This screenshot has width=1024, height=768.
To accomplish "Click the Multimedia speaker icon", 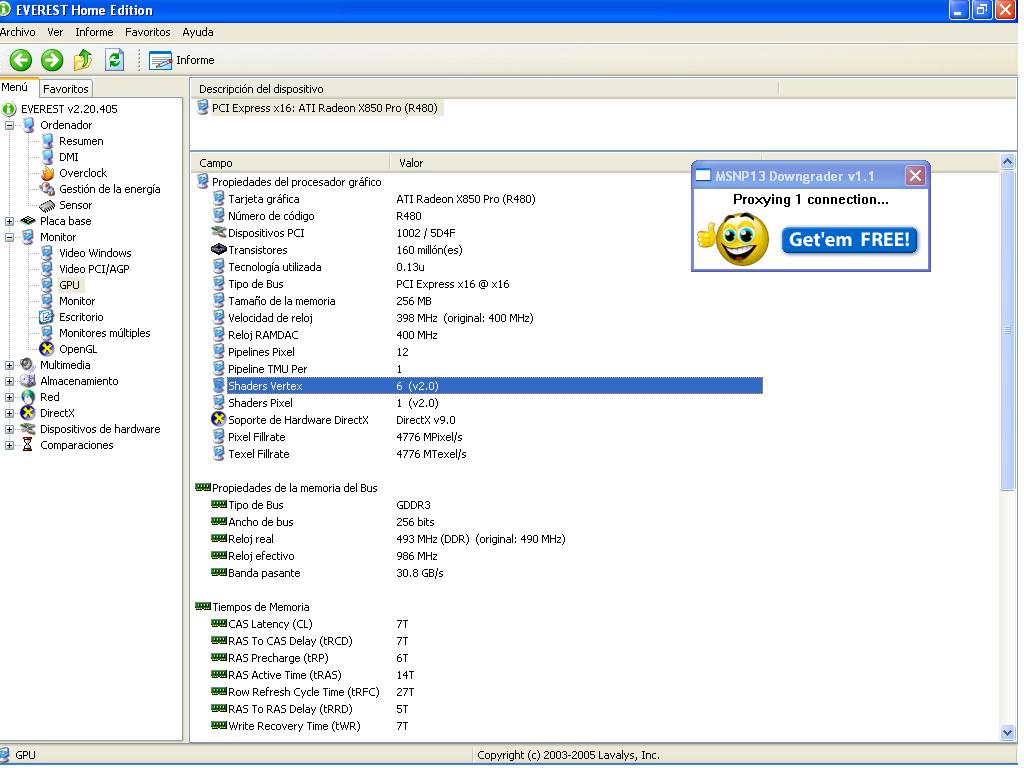I will point(27,365).
